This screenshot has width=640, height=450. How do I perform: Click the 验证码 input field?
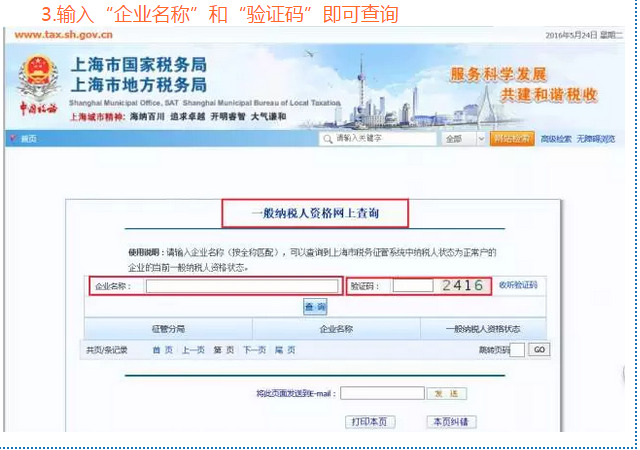pos(413,285)
